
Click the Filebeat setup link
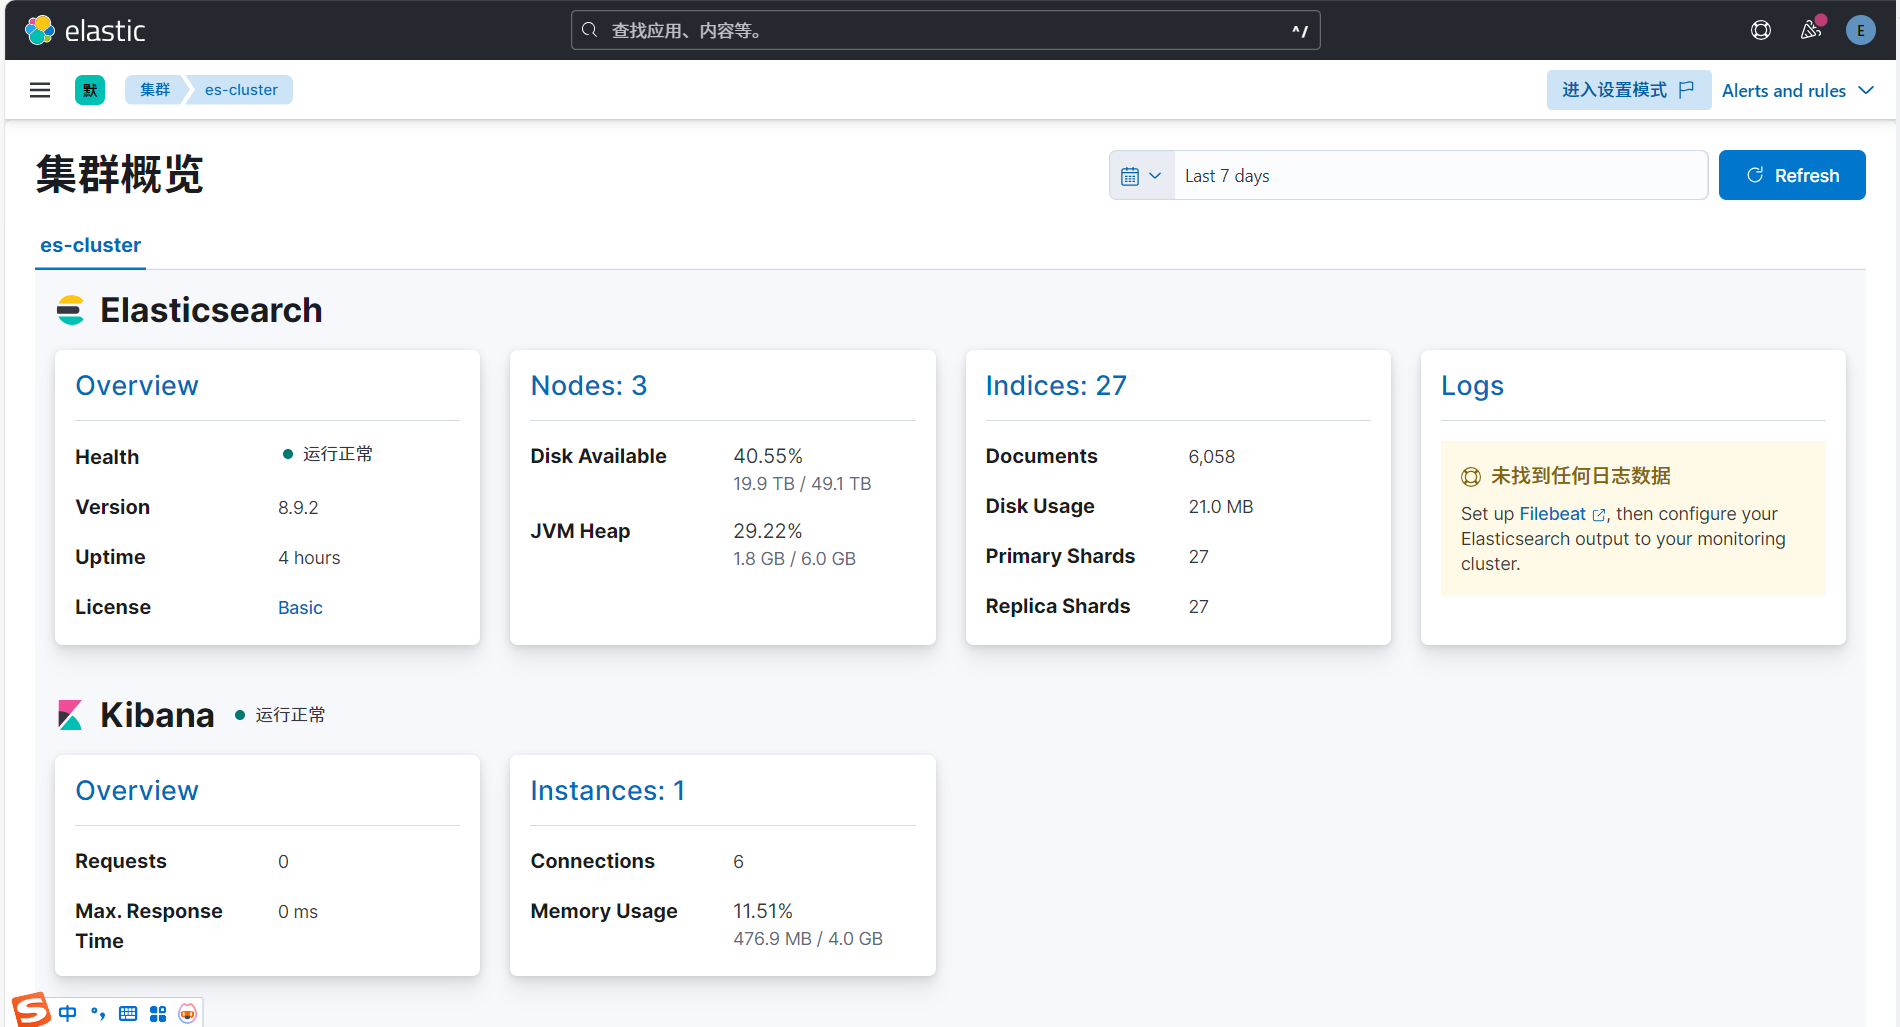[1552, 514]
